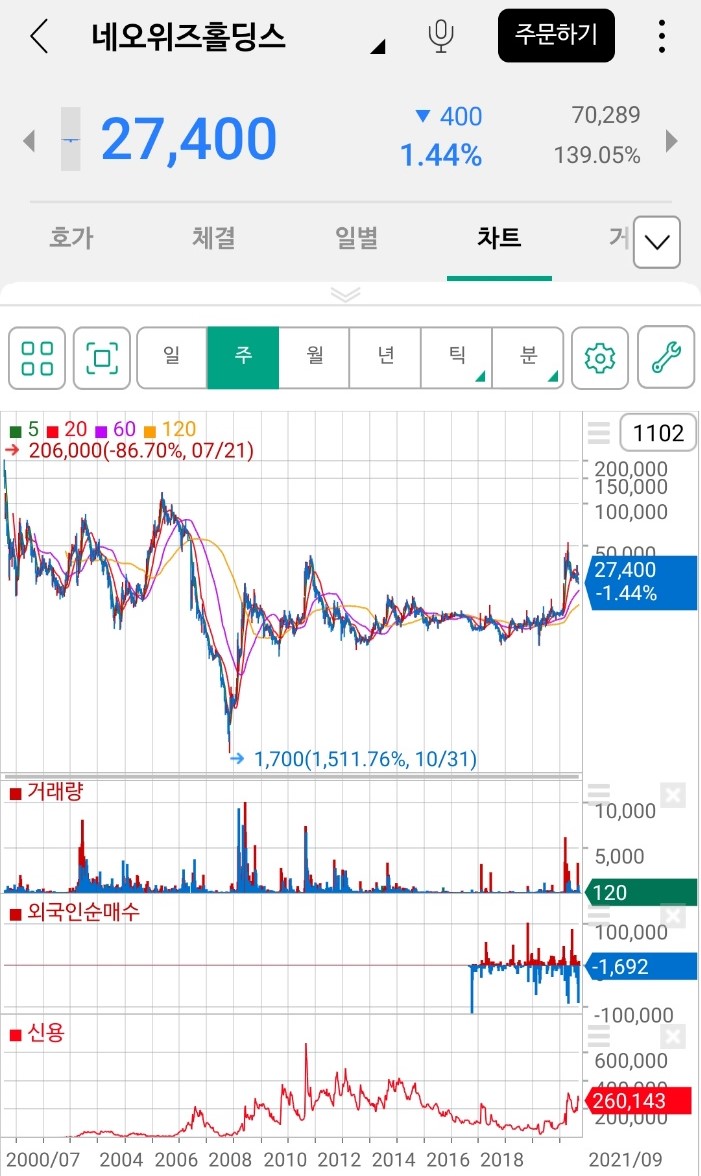The height and width of the screenshot is (1176, 701).
Task: Collapse the panel with the double-chevron handle
Action: tap(346, 294)
